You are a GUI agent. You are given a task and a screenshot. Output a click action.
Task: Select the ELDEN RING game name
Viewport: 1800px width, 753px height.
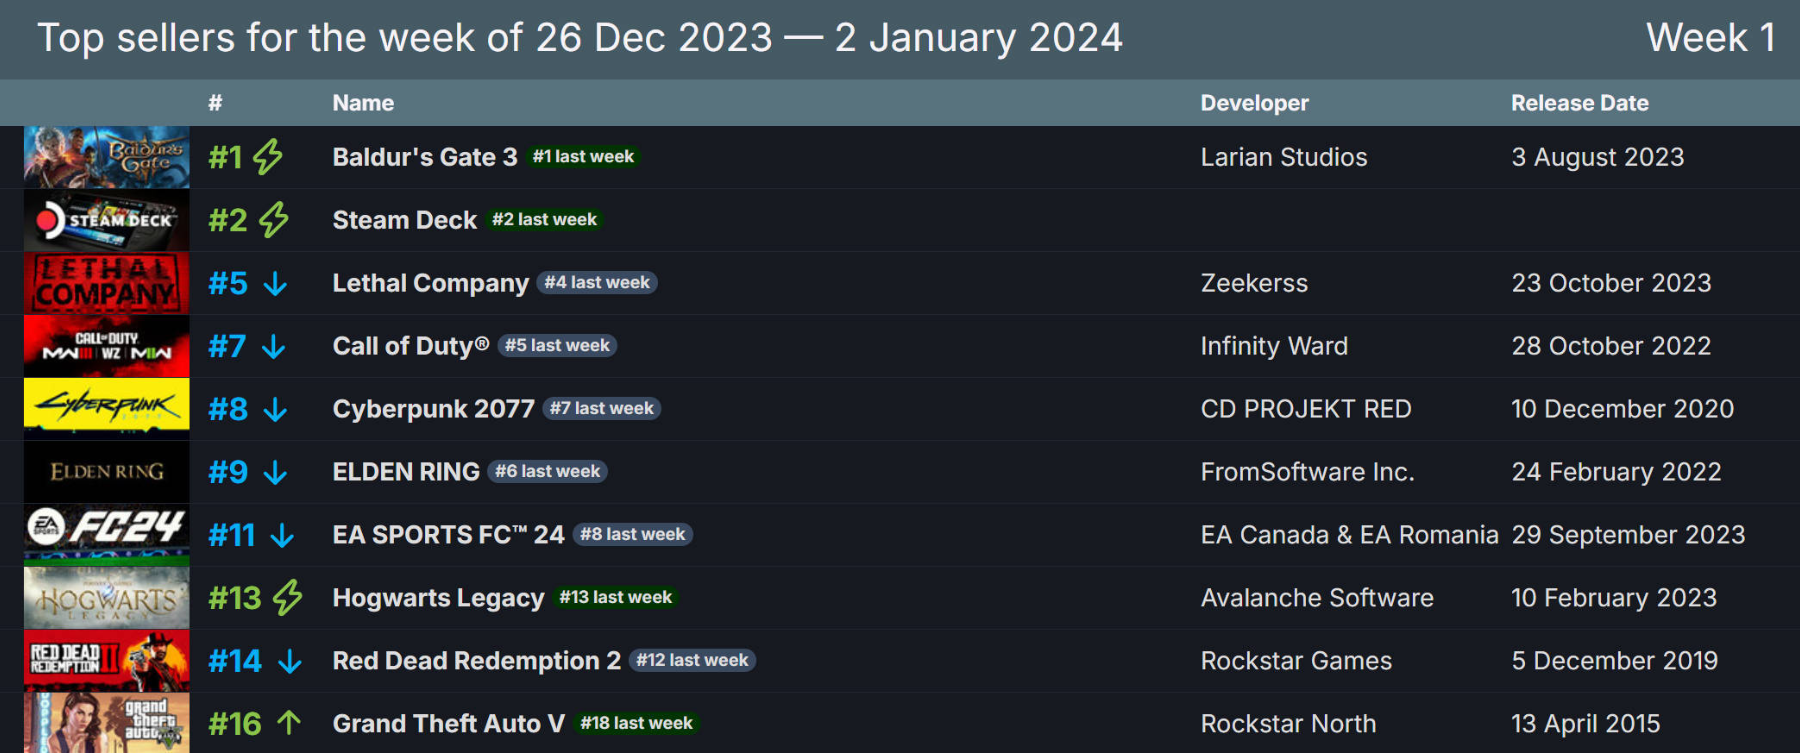pyautogui.click(x=406, y=472)
